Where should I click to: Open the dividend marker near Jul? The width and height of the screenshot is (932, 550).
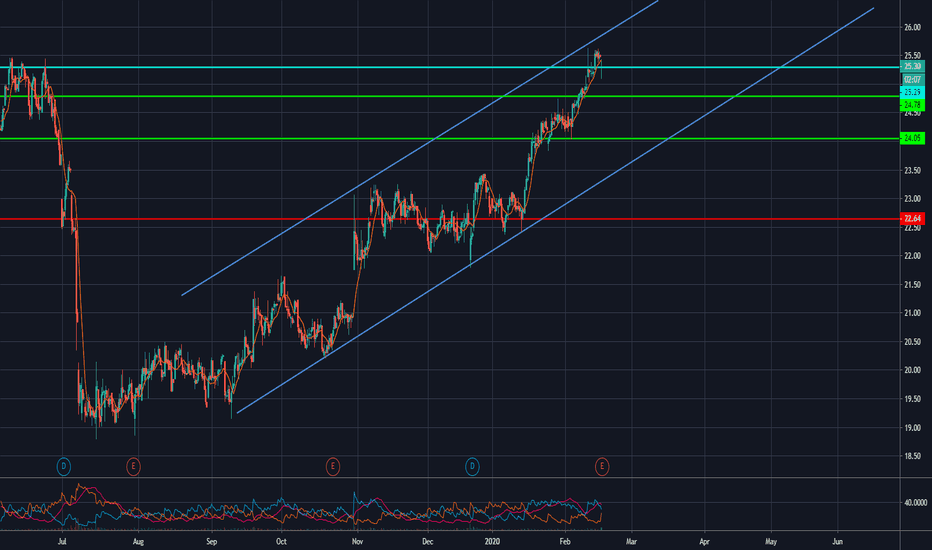click(x=64, y=467)
